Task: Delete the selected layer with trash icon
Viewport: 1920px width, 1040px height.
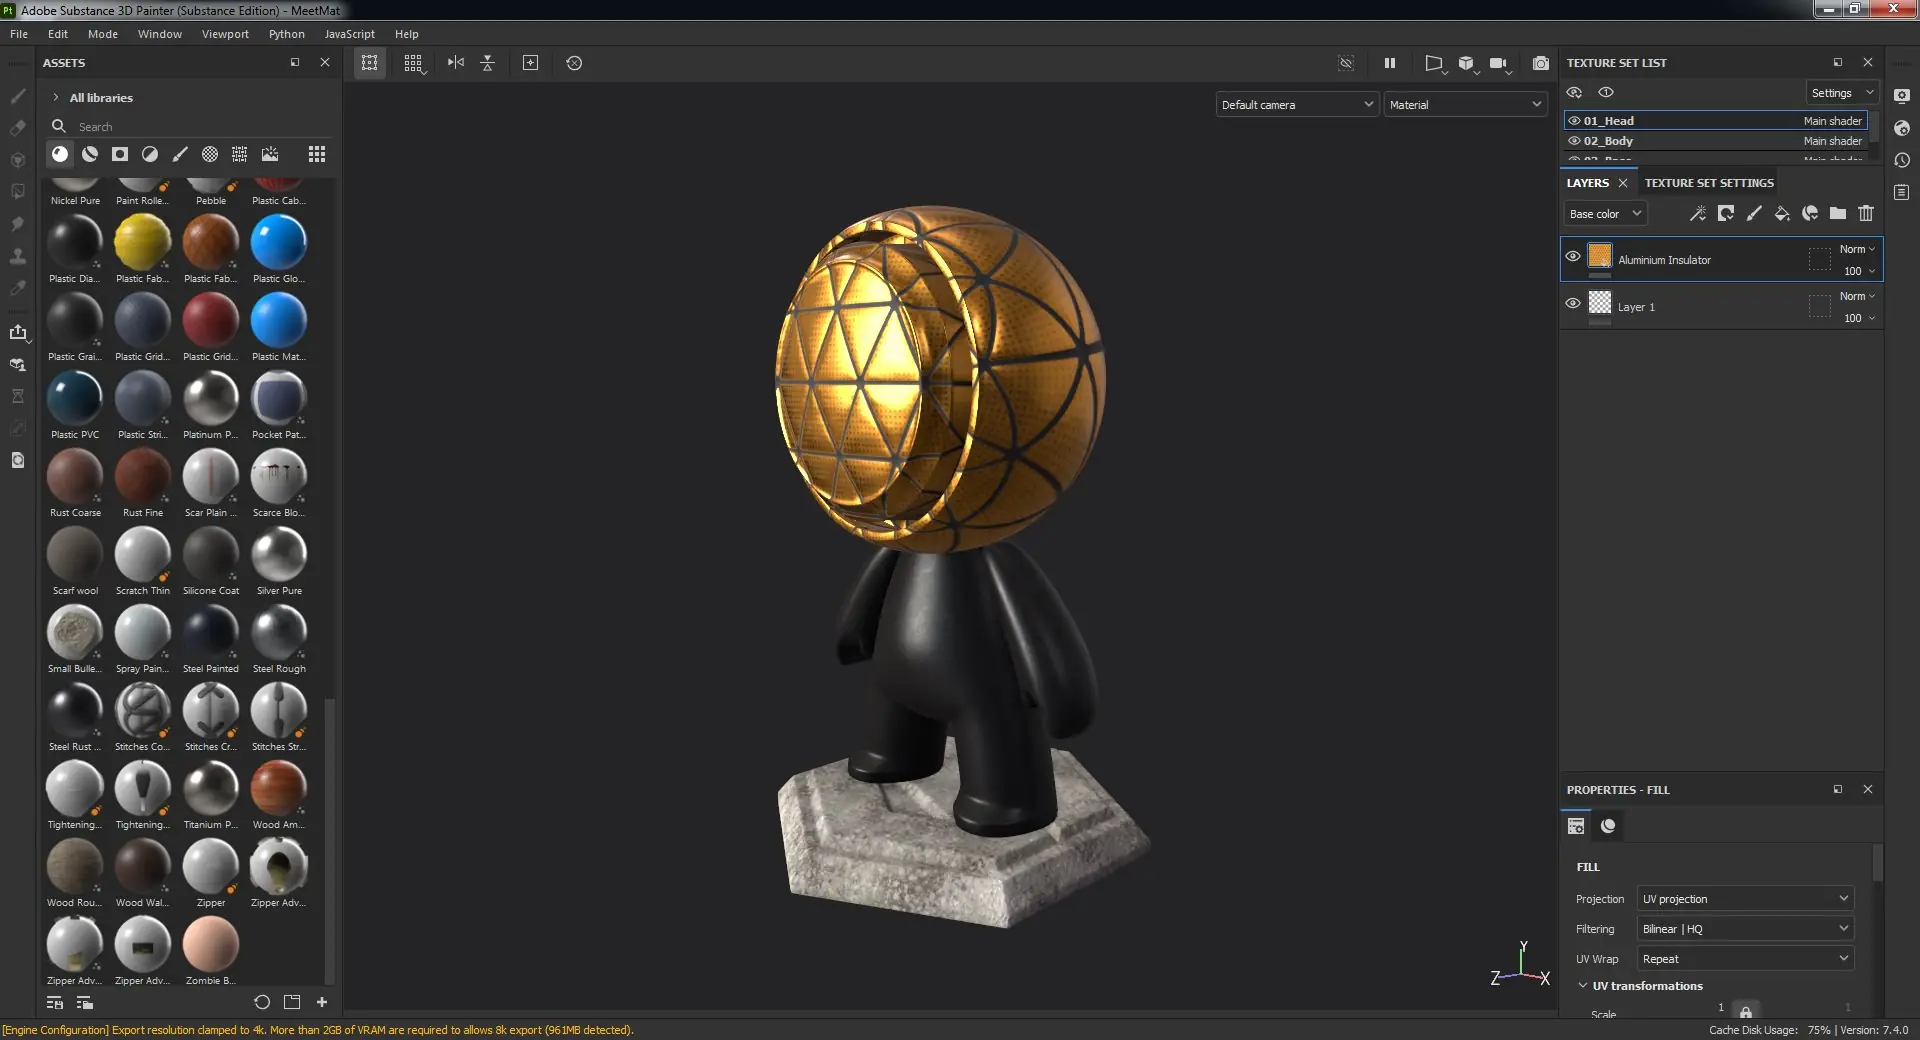Action: coord(1866,213)
